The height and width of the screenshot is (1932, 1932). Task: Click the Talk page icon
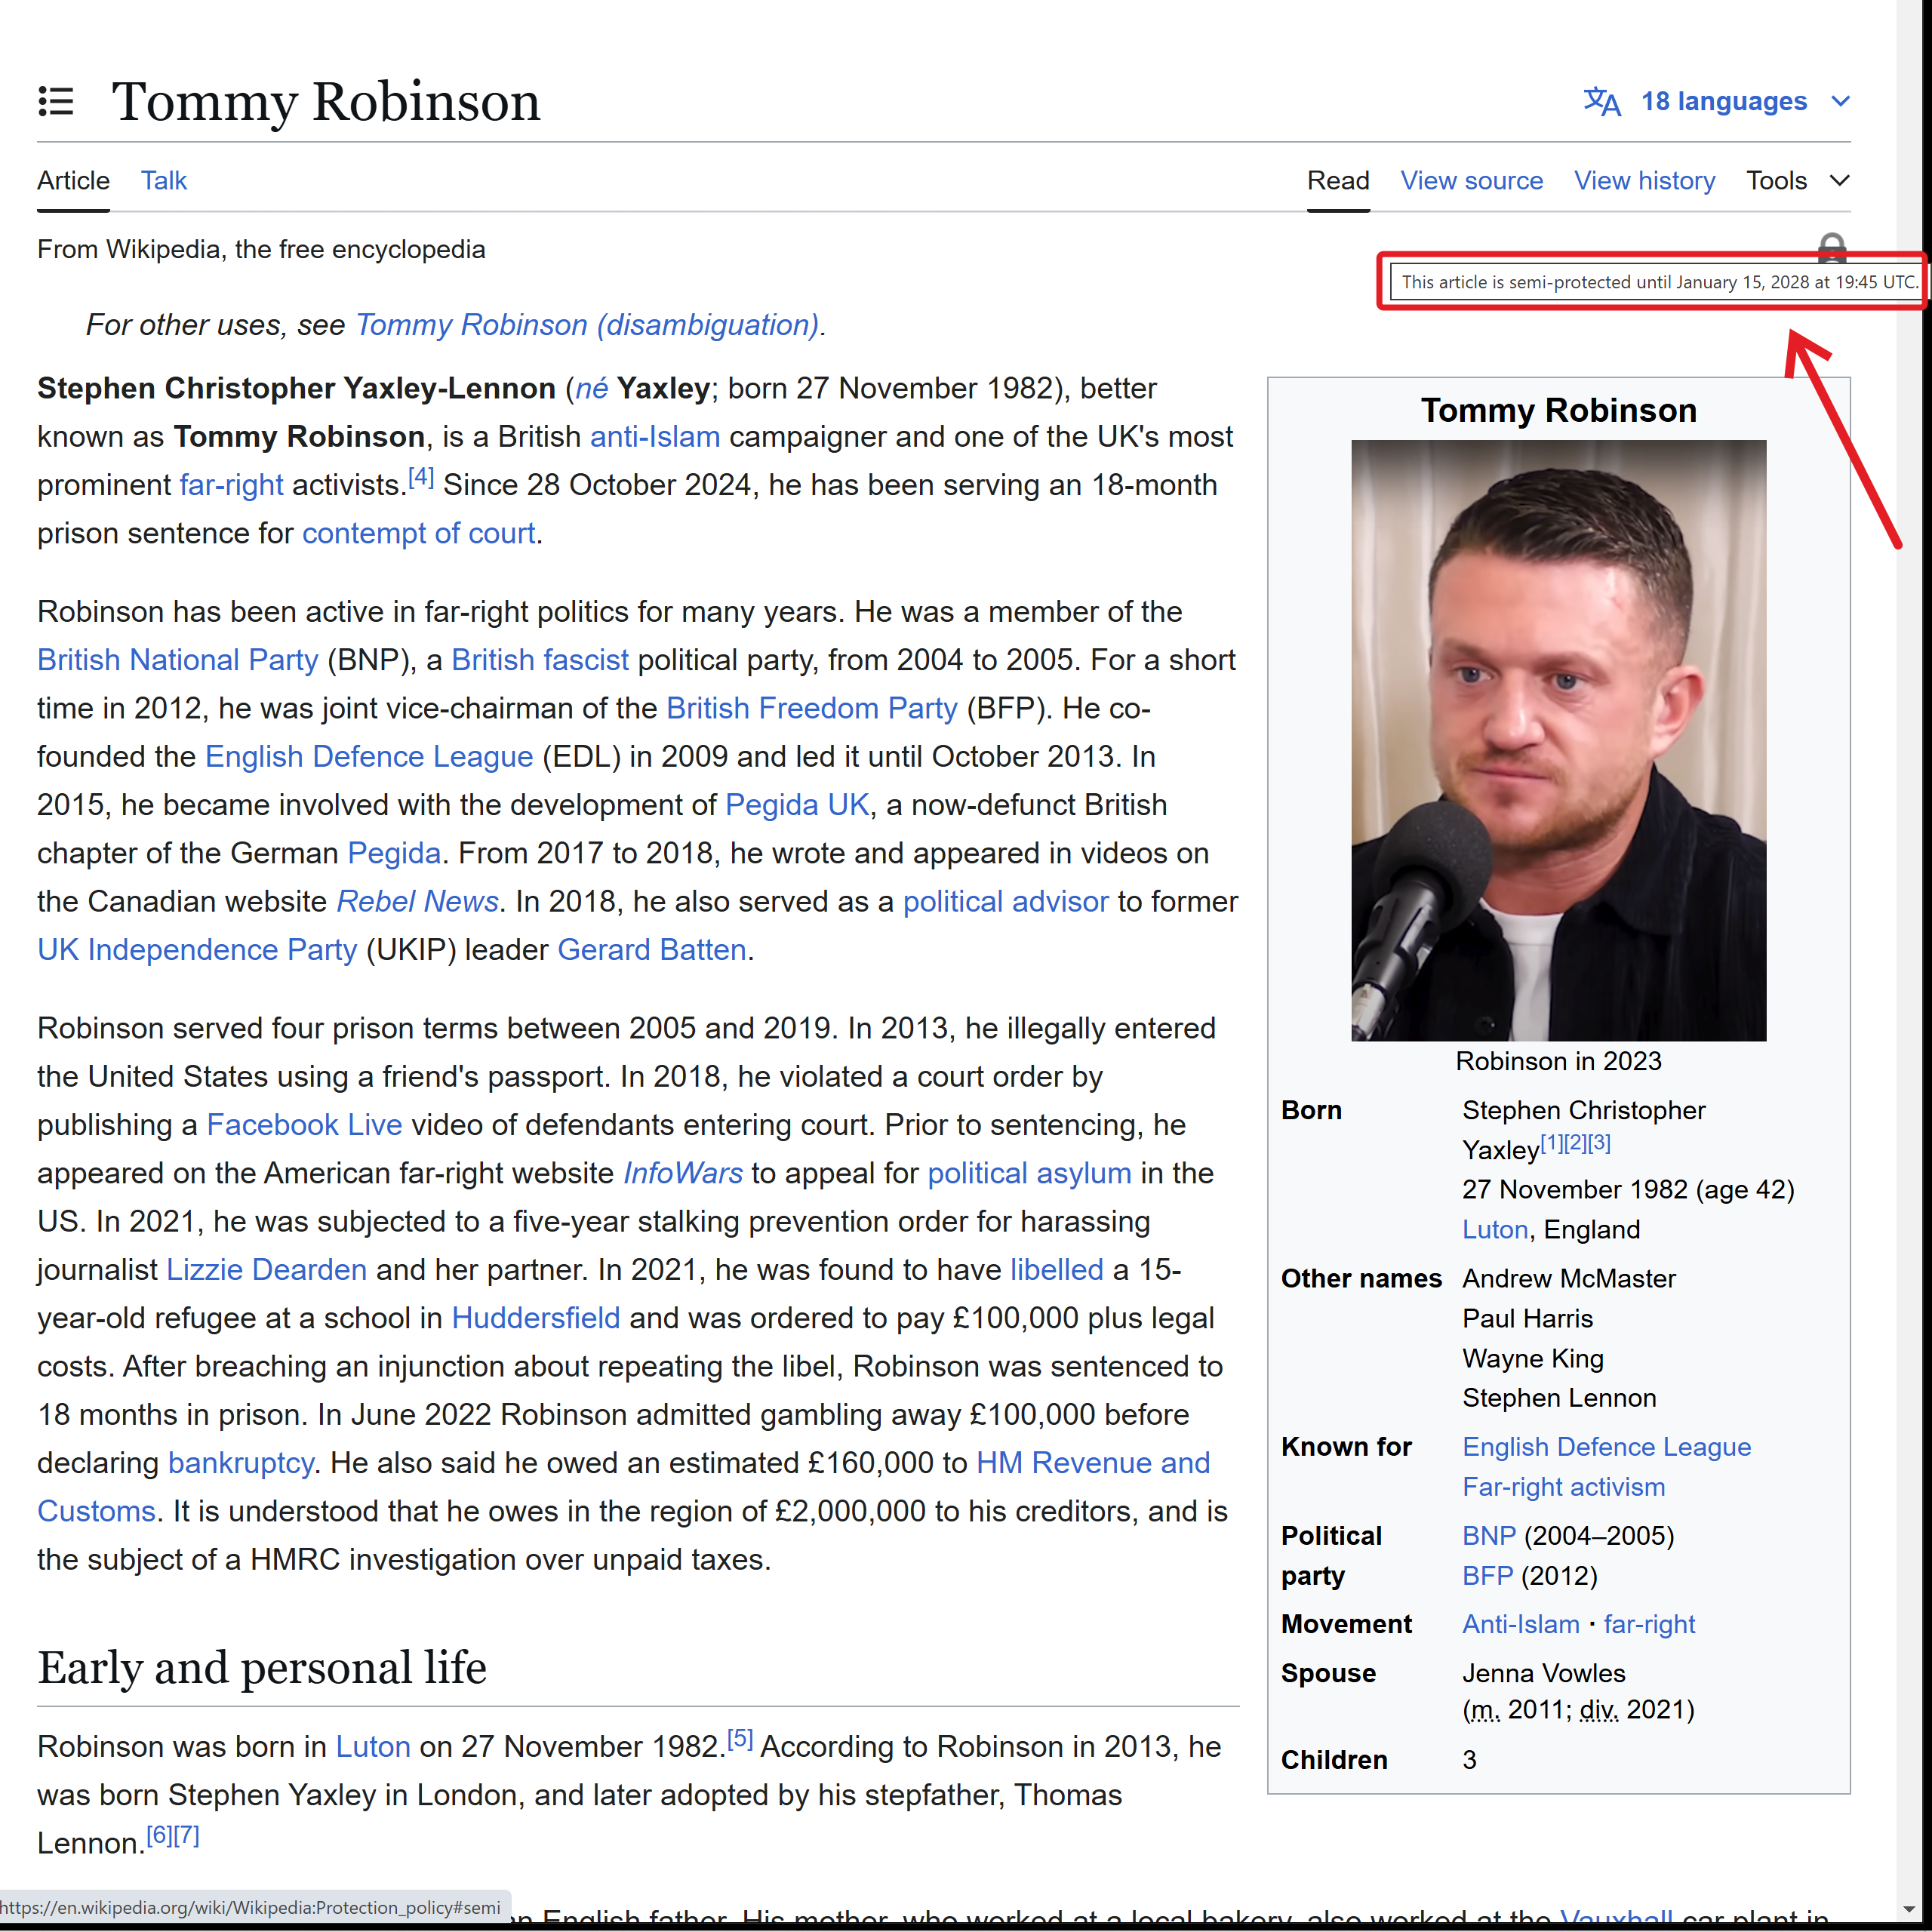pos(163,180)
